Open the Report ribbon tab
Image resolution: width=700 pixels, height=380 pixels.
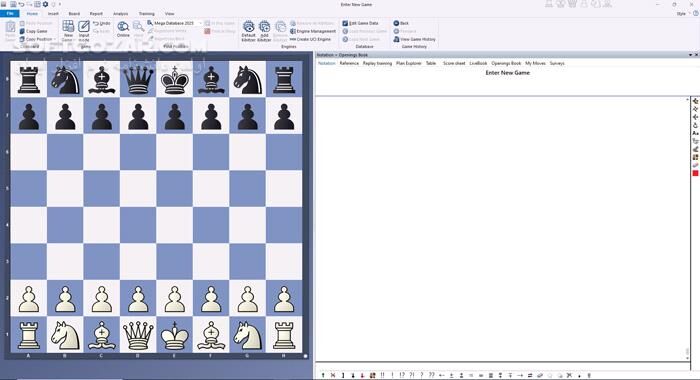(96, 14)
